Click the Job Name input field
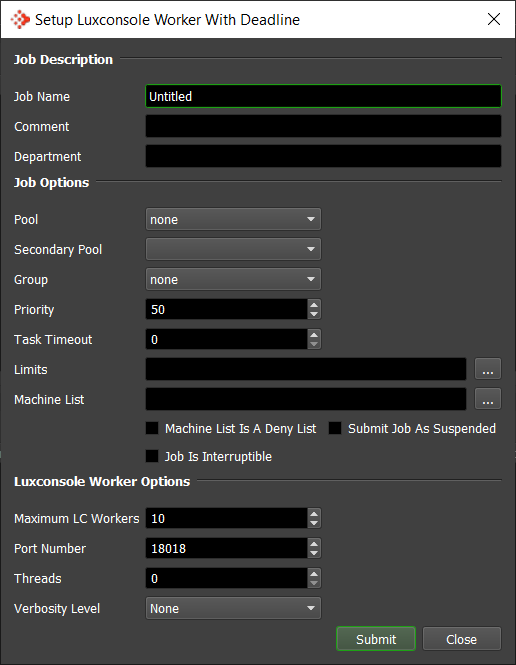The image size is (516, 665). [323, 96]
